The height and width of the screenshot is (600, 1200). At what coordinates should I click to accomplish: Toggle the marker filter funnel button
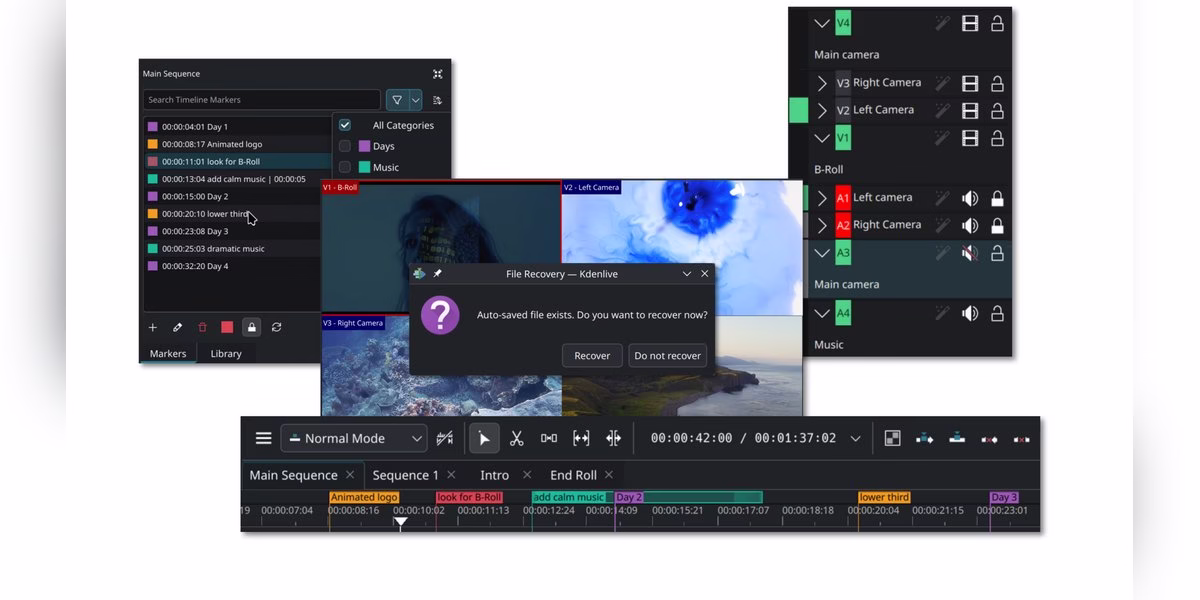click(x=397, y=100)
